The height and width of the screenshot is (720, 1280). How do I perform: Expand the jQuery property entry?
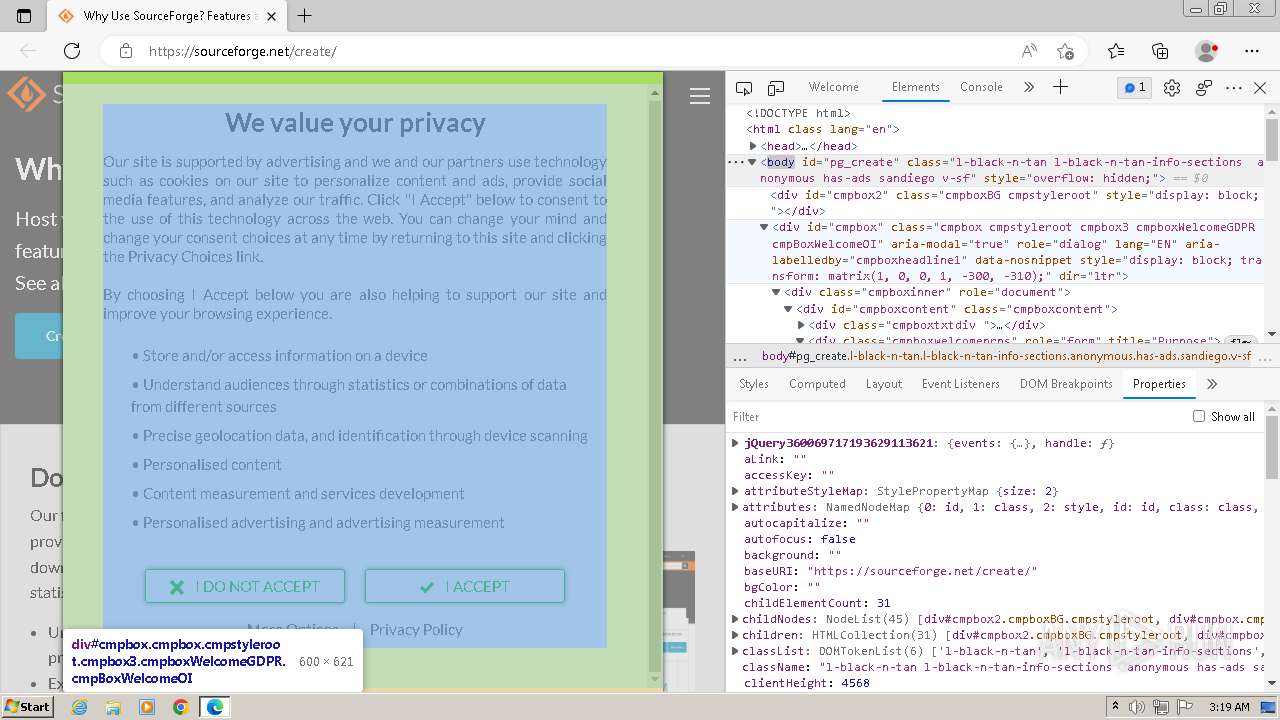(736, 443)
